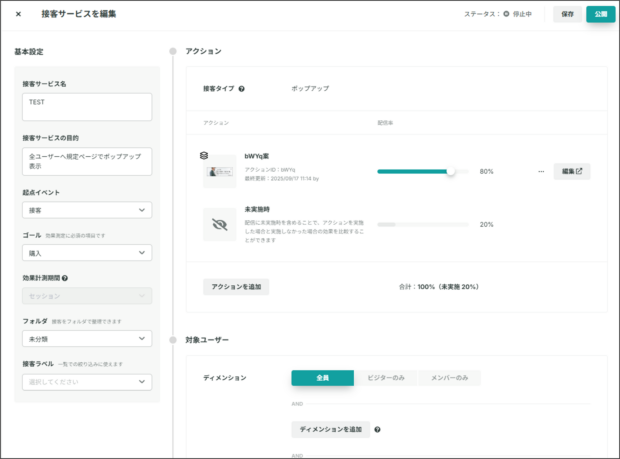Click the help icon beside 接客タイプ

242,89
